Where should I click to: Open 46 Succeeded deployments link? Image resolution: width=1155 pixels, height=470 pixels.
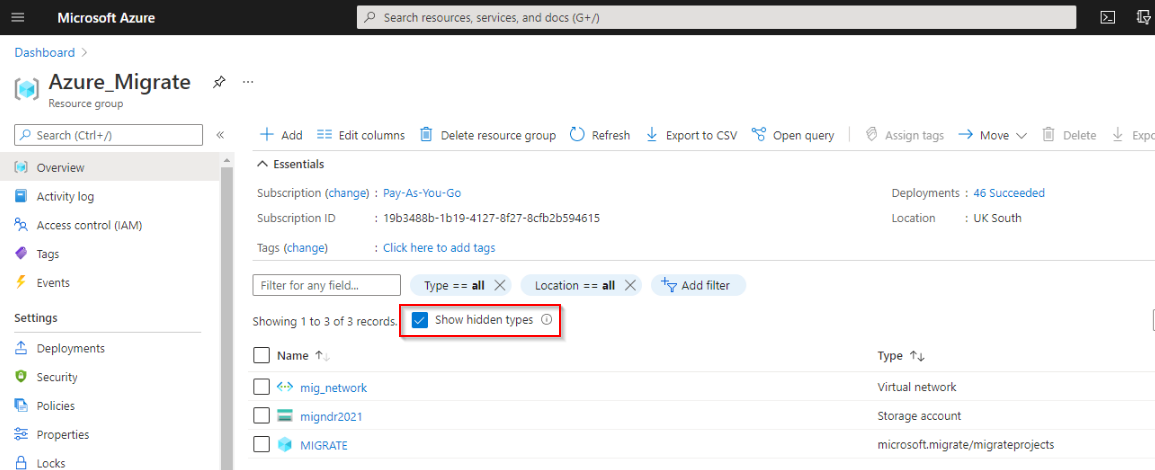(1009, 193)
